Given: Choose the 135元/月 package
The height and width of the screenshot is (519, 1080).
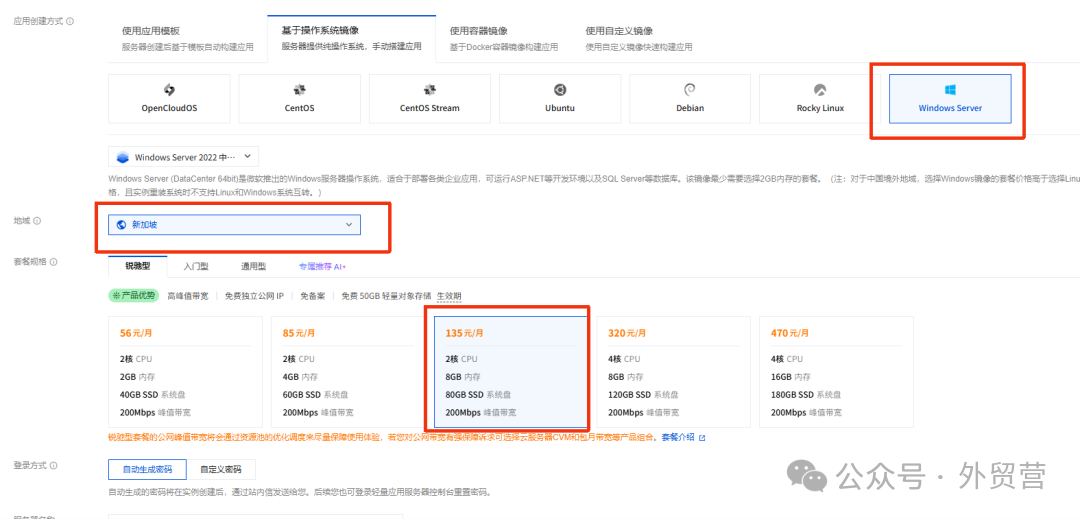Looking at the screenshot, I should tap(511, 372).
